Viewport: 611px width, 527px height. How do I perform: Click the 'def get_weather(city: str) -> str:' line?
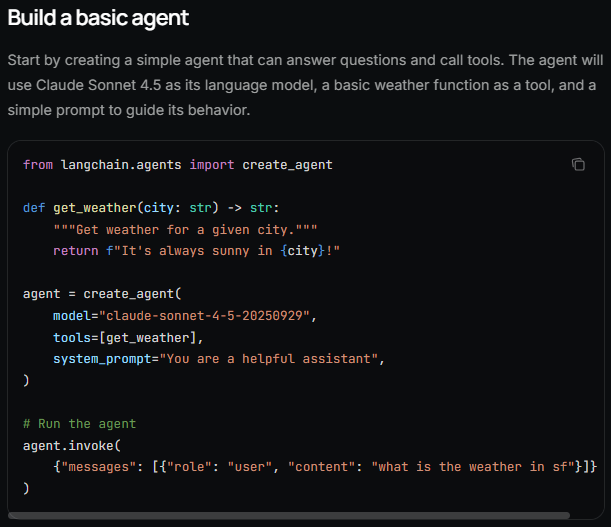(151, 208)
